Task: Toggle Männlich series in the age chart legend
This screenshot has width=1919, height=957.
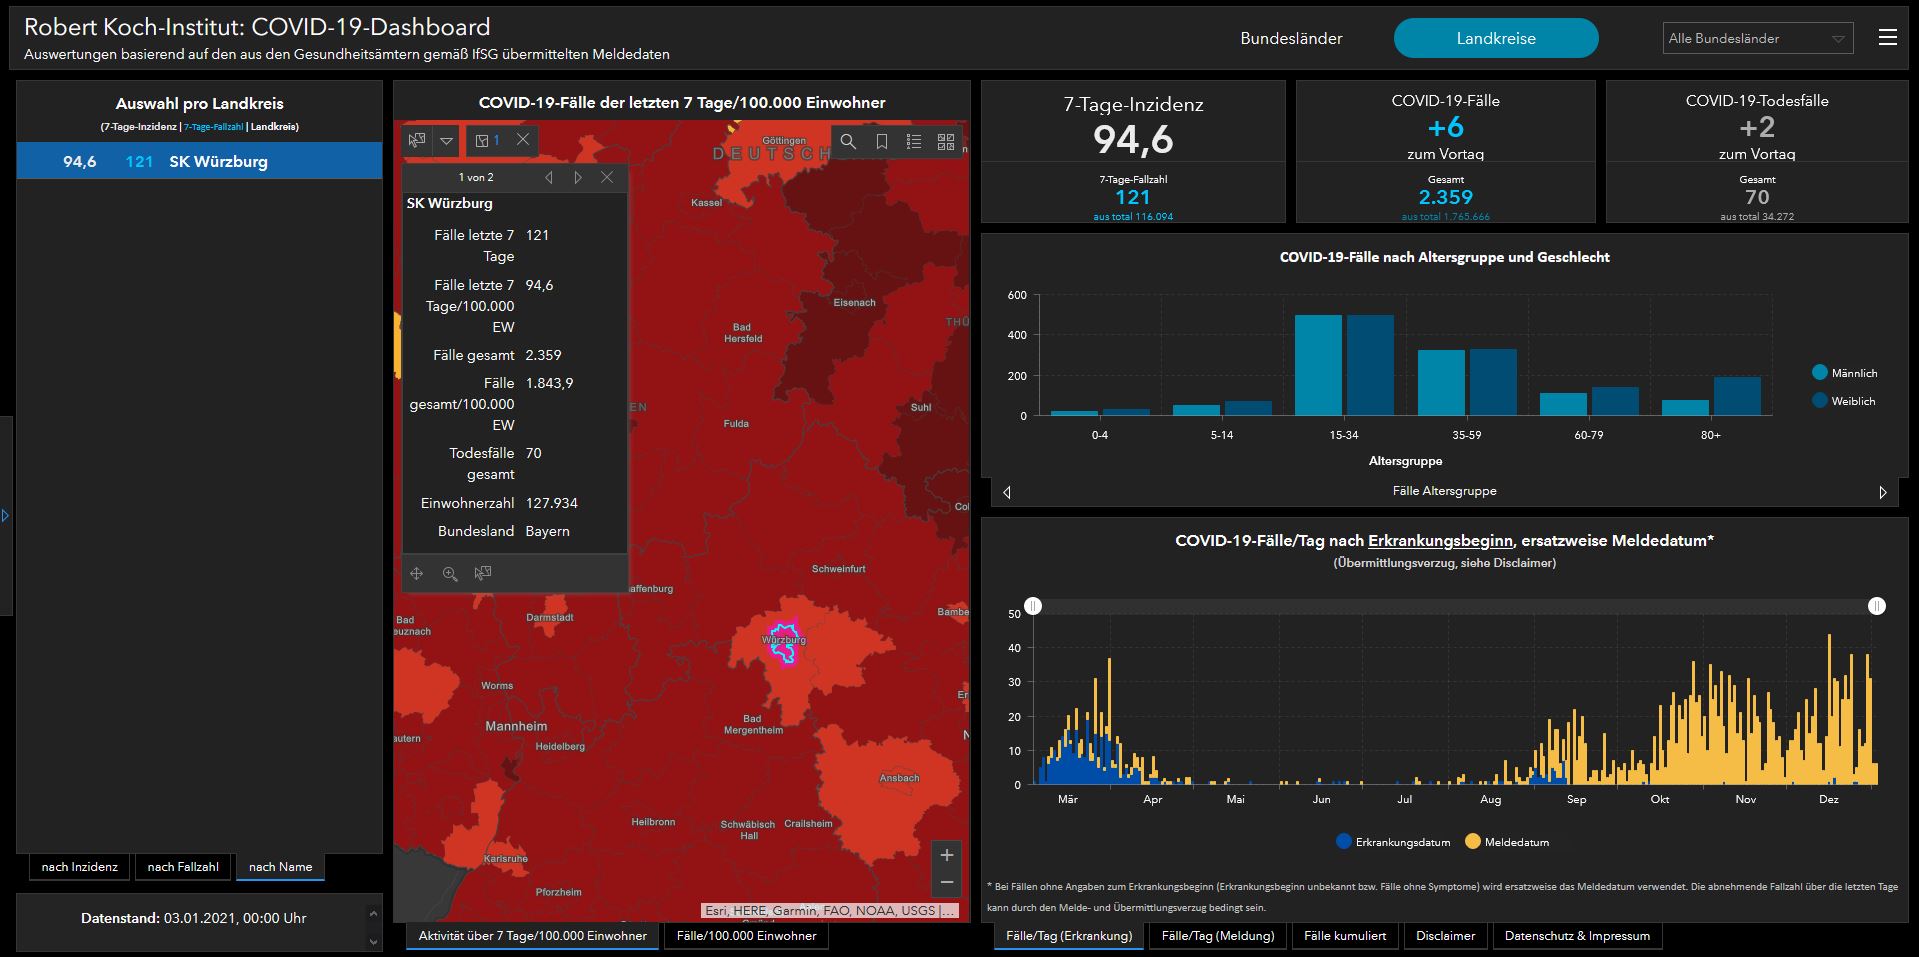Action: pos(1843,373)
